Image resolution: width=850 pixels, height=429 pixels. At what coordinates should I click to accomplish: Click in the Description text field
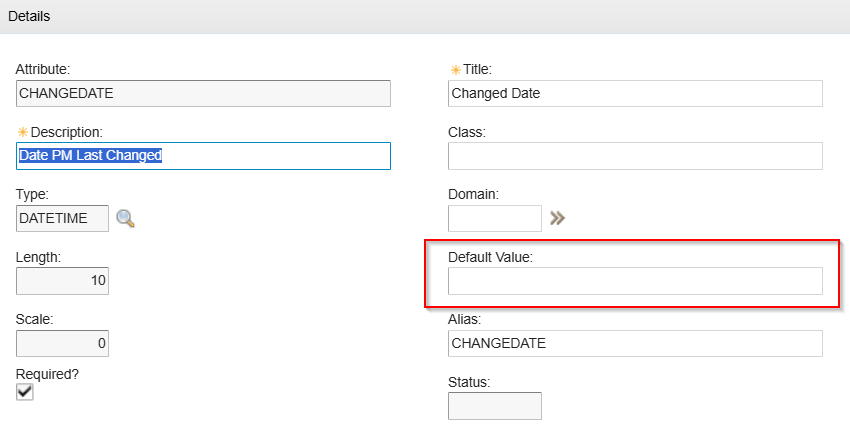tap(203, 156)
